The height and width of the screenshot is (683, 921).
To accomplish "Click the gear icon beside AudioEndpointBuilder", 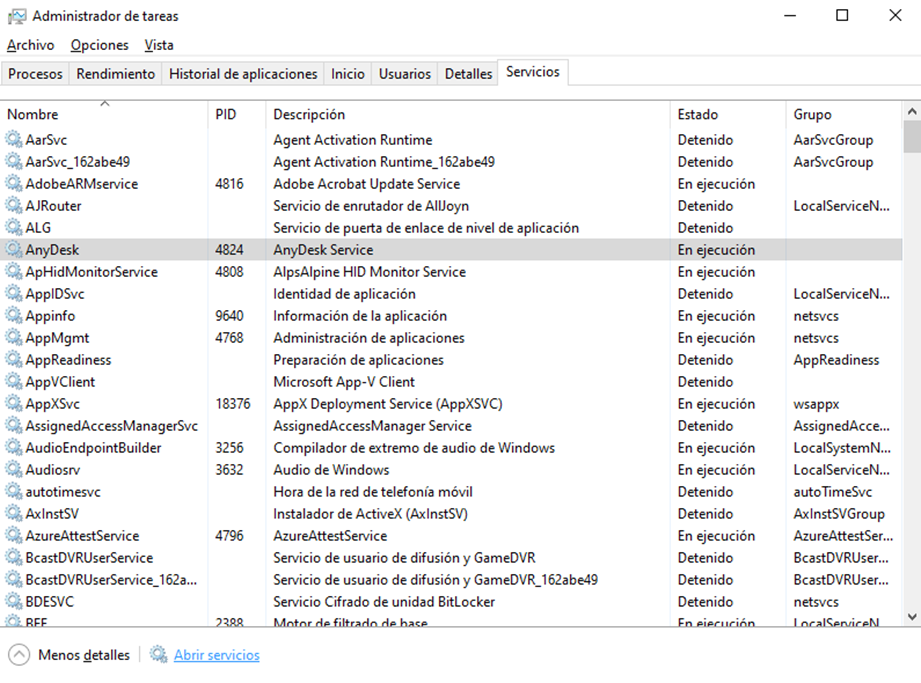I will tap(14, 448).
